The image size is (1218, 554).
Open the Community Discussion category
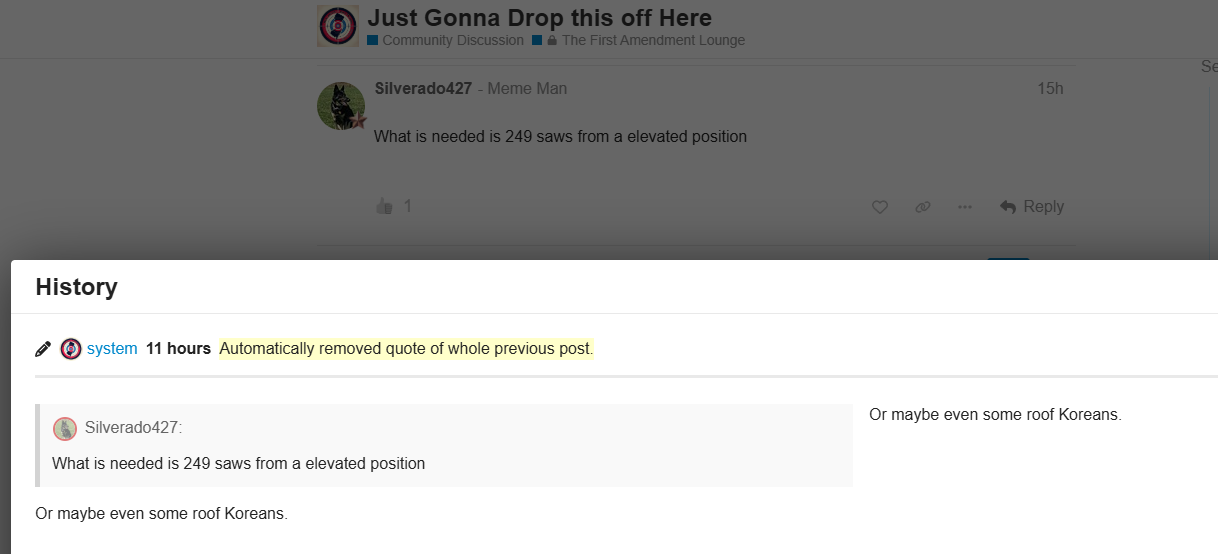coord(452,41)
